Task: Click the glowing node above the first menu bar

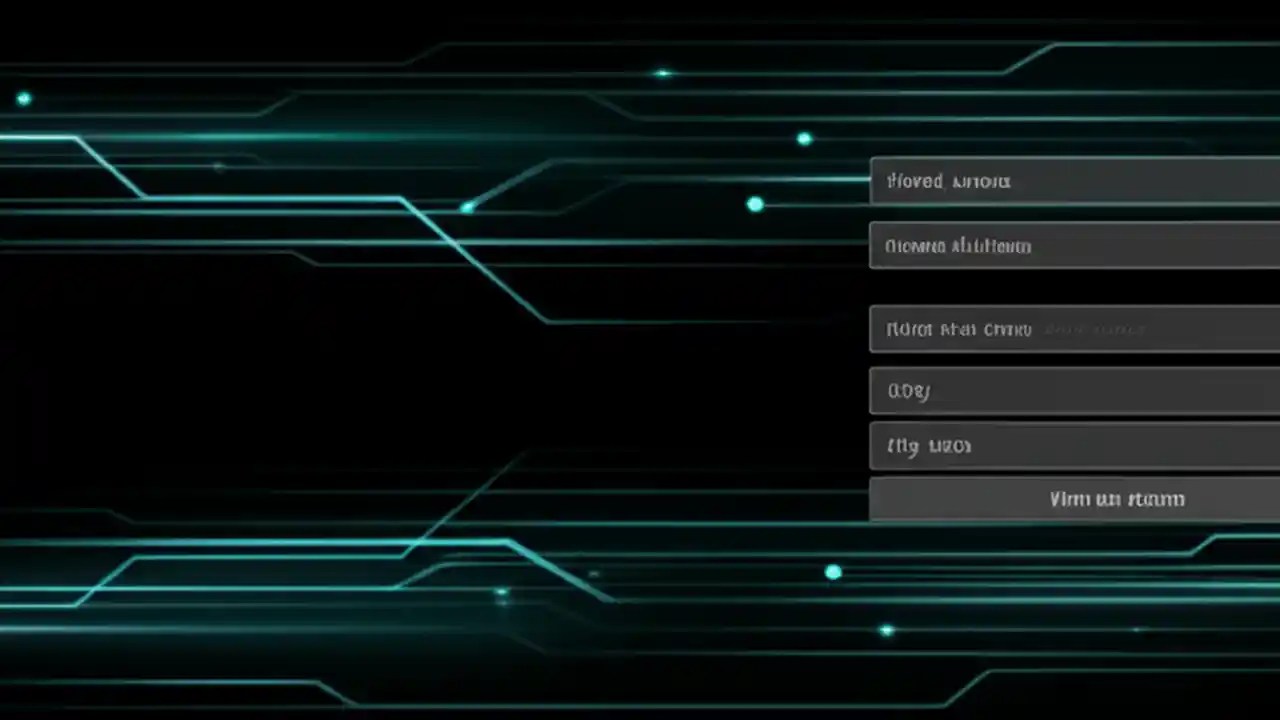Action: (805, 139)
